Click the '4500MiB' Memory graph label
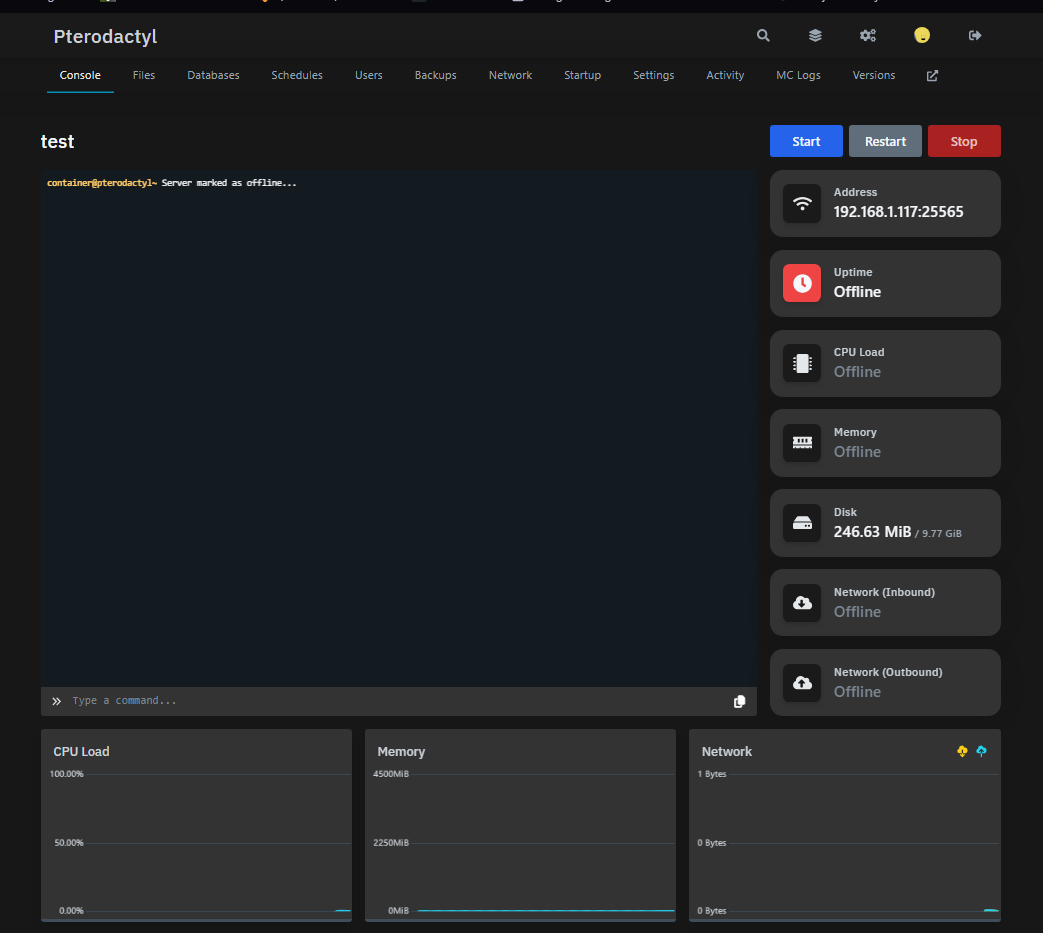 coord(391,774)
